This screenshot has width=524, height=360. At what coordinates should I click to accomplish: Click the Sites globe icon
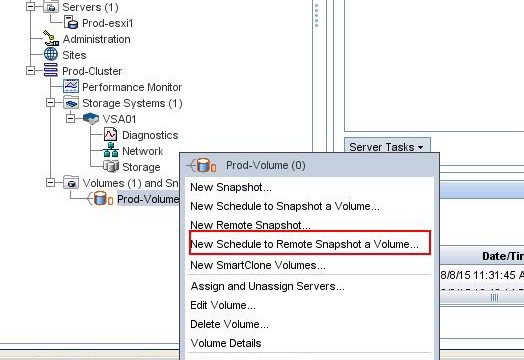51,54
